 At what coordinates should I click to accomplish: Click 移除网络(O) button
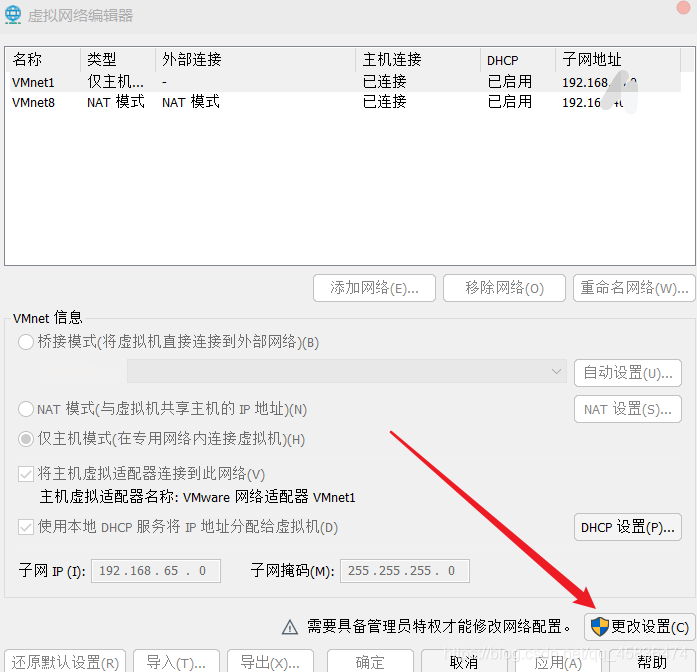coord(504,288)
